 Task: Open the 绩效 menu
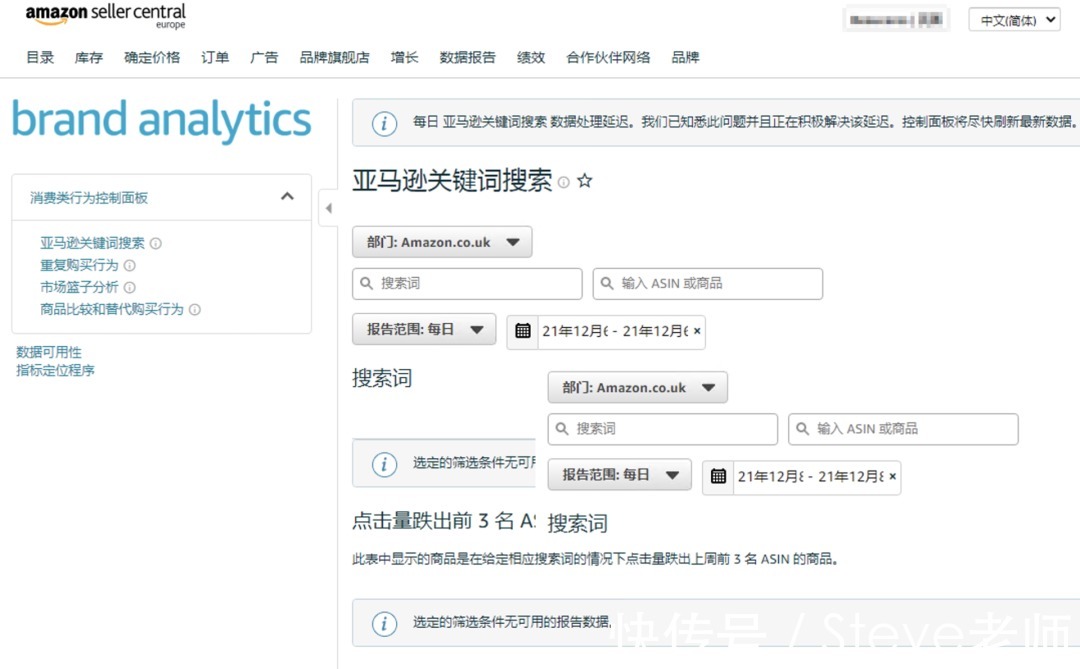point(531,57)
